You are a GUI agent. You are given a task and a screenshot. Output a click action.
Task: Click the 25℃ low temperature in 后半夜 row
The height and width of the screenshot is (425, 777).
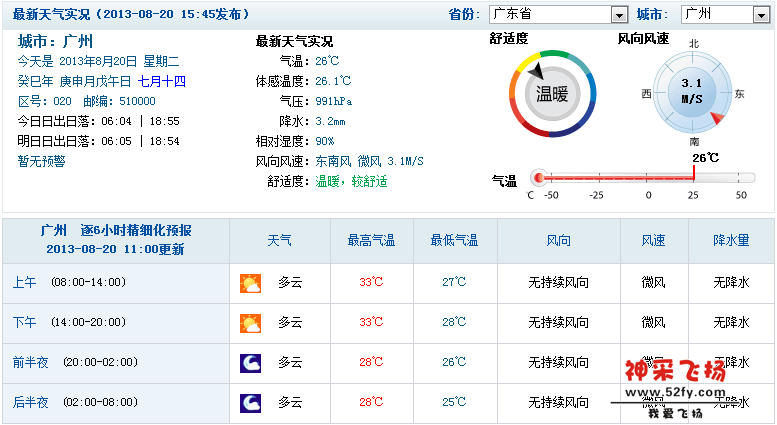pos(454,402)
